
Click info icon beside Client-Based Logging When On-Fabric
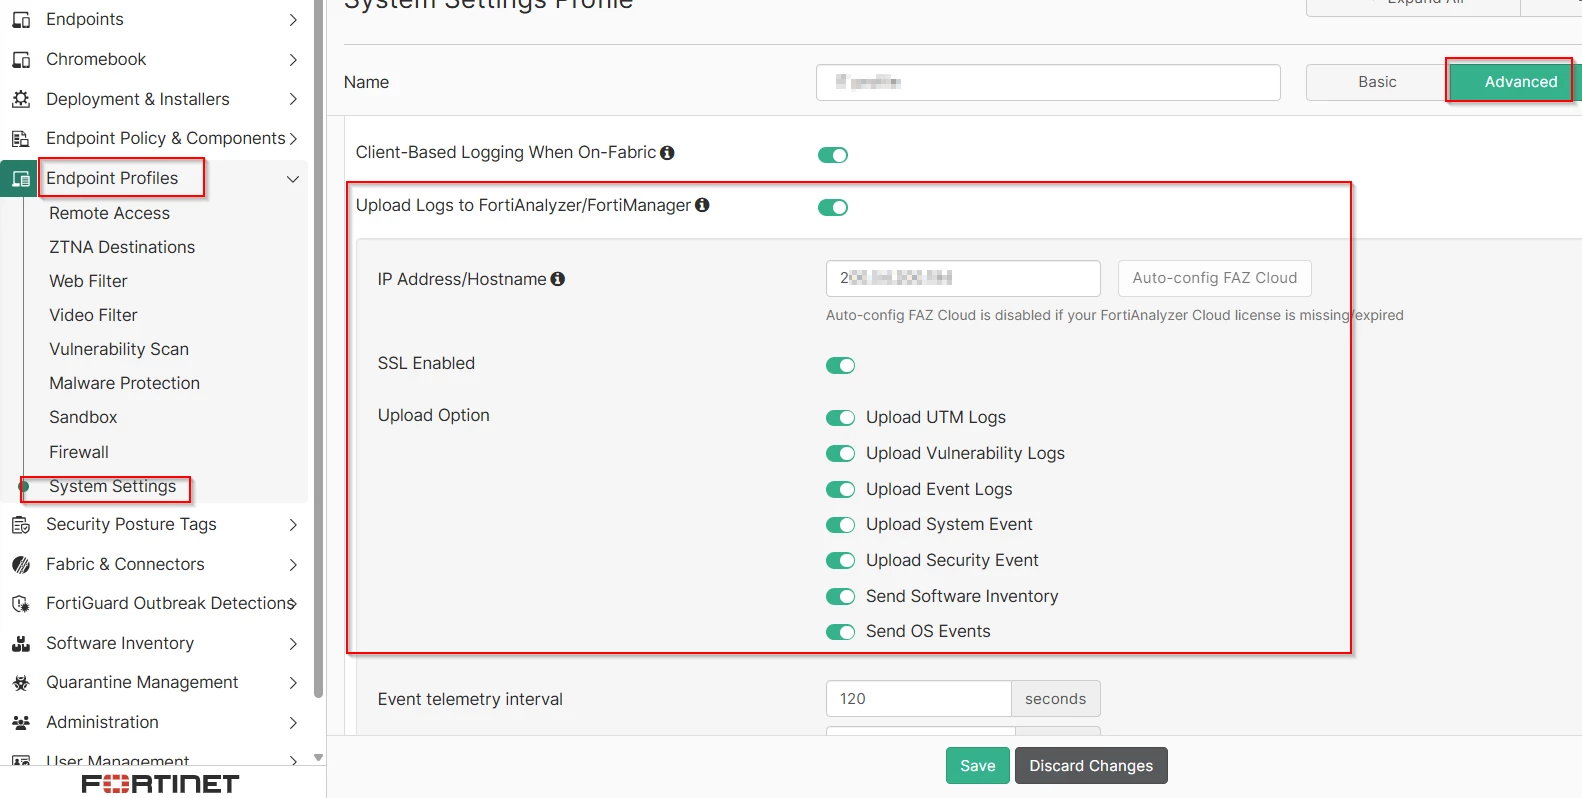667,153
